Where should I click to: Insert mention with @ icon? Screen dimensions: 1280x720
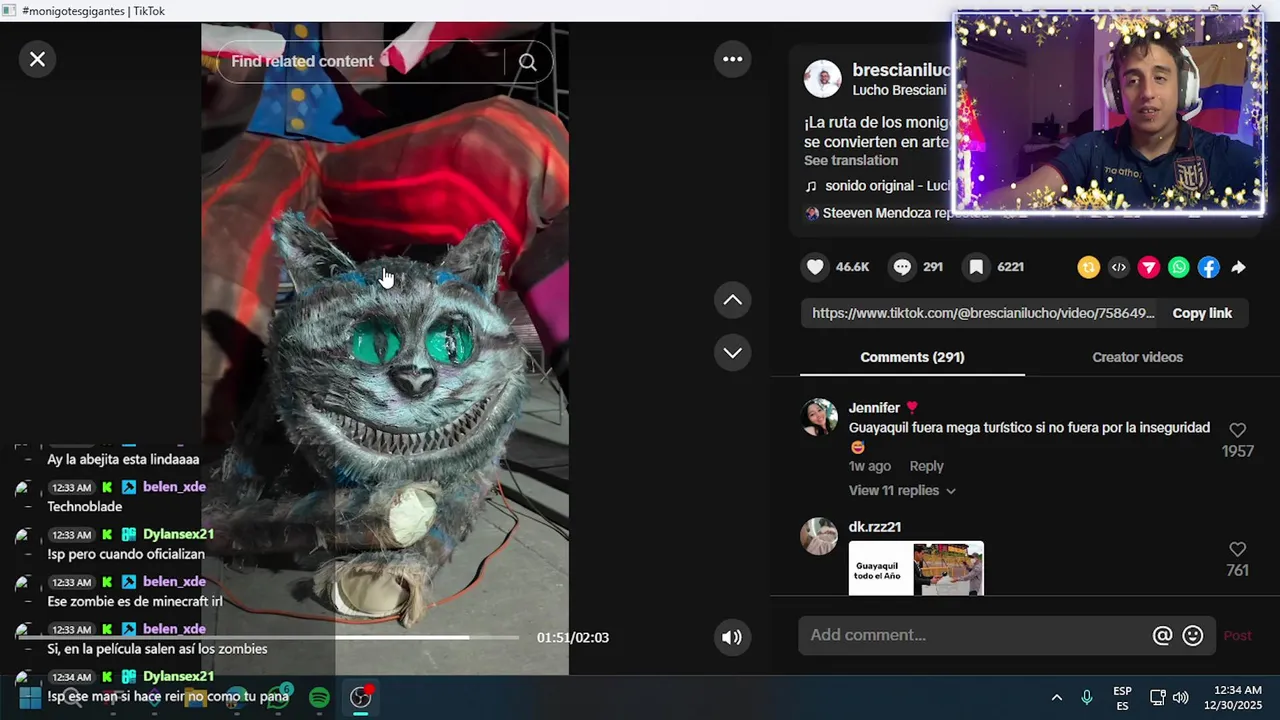(1162, 635)
